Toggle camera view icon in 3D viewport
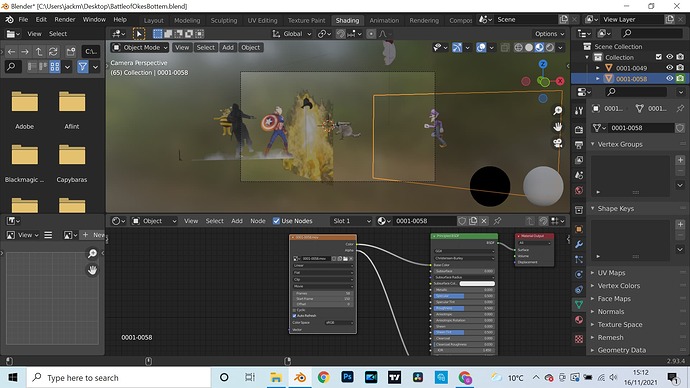The height and width of the screenshot is (388, 690). [558, 143]
